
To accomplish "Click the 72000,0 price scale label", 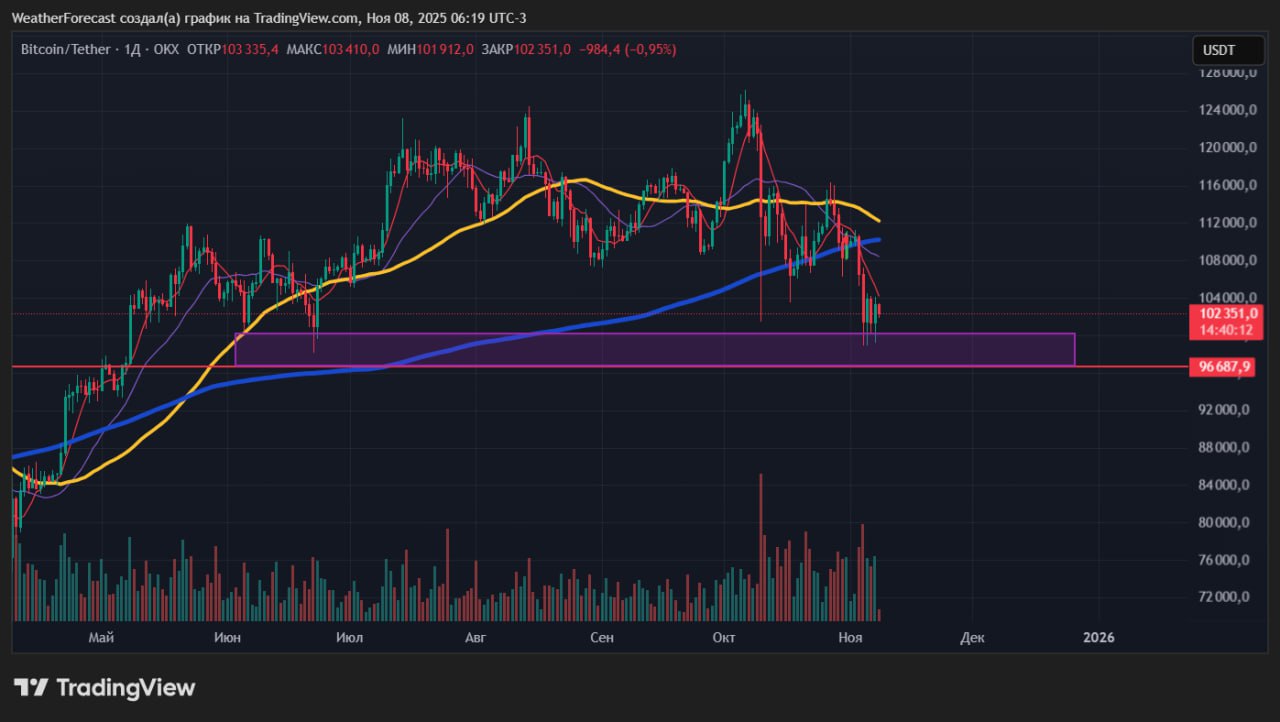I will coord(1223,597).
